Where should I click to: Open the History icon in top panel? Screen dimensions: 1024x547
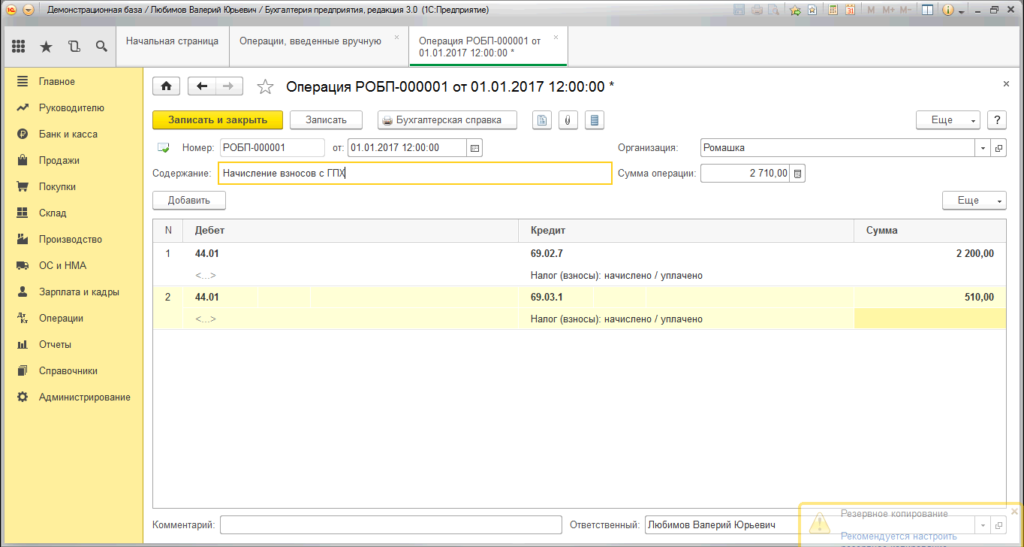tap(74, 46)
